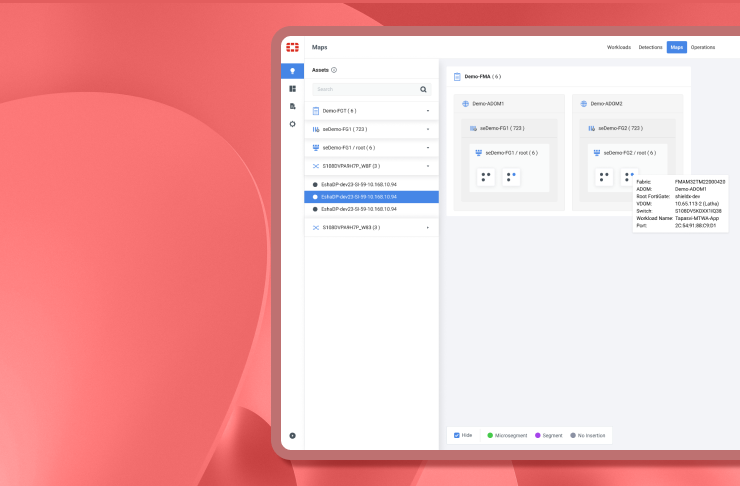Expand seDemo-FG1 (723) arrow in Assets list
This screenshot has width=740, height=486.
coord(428,129)
